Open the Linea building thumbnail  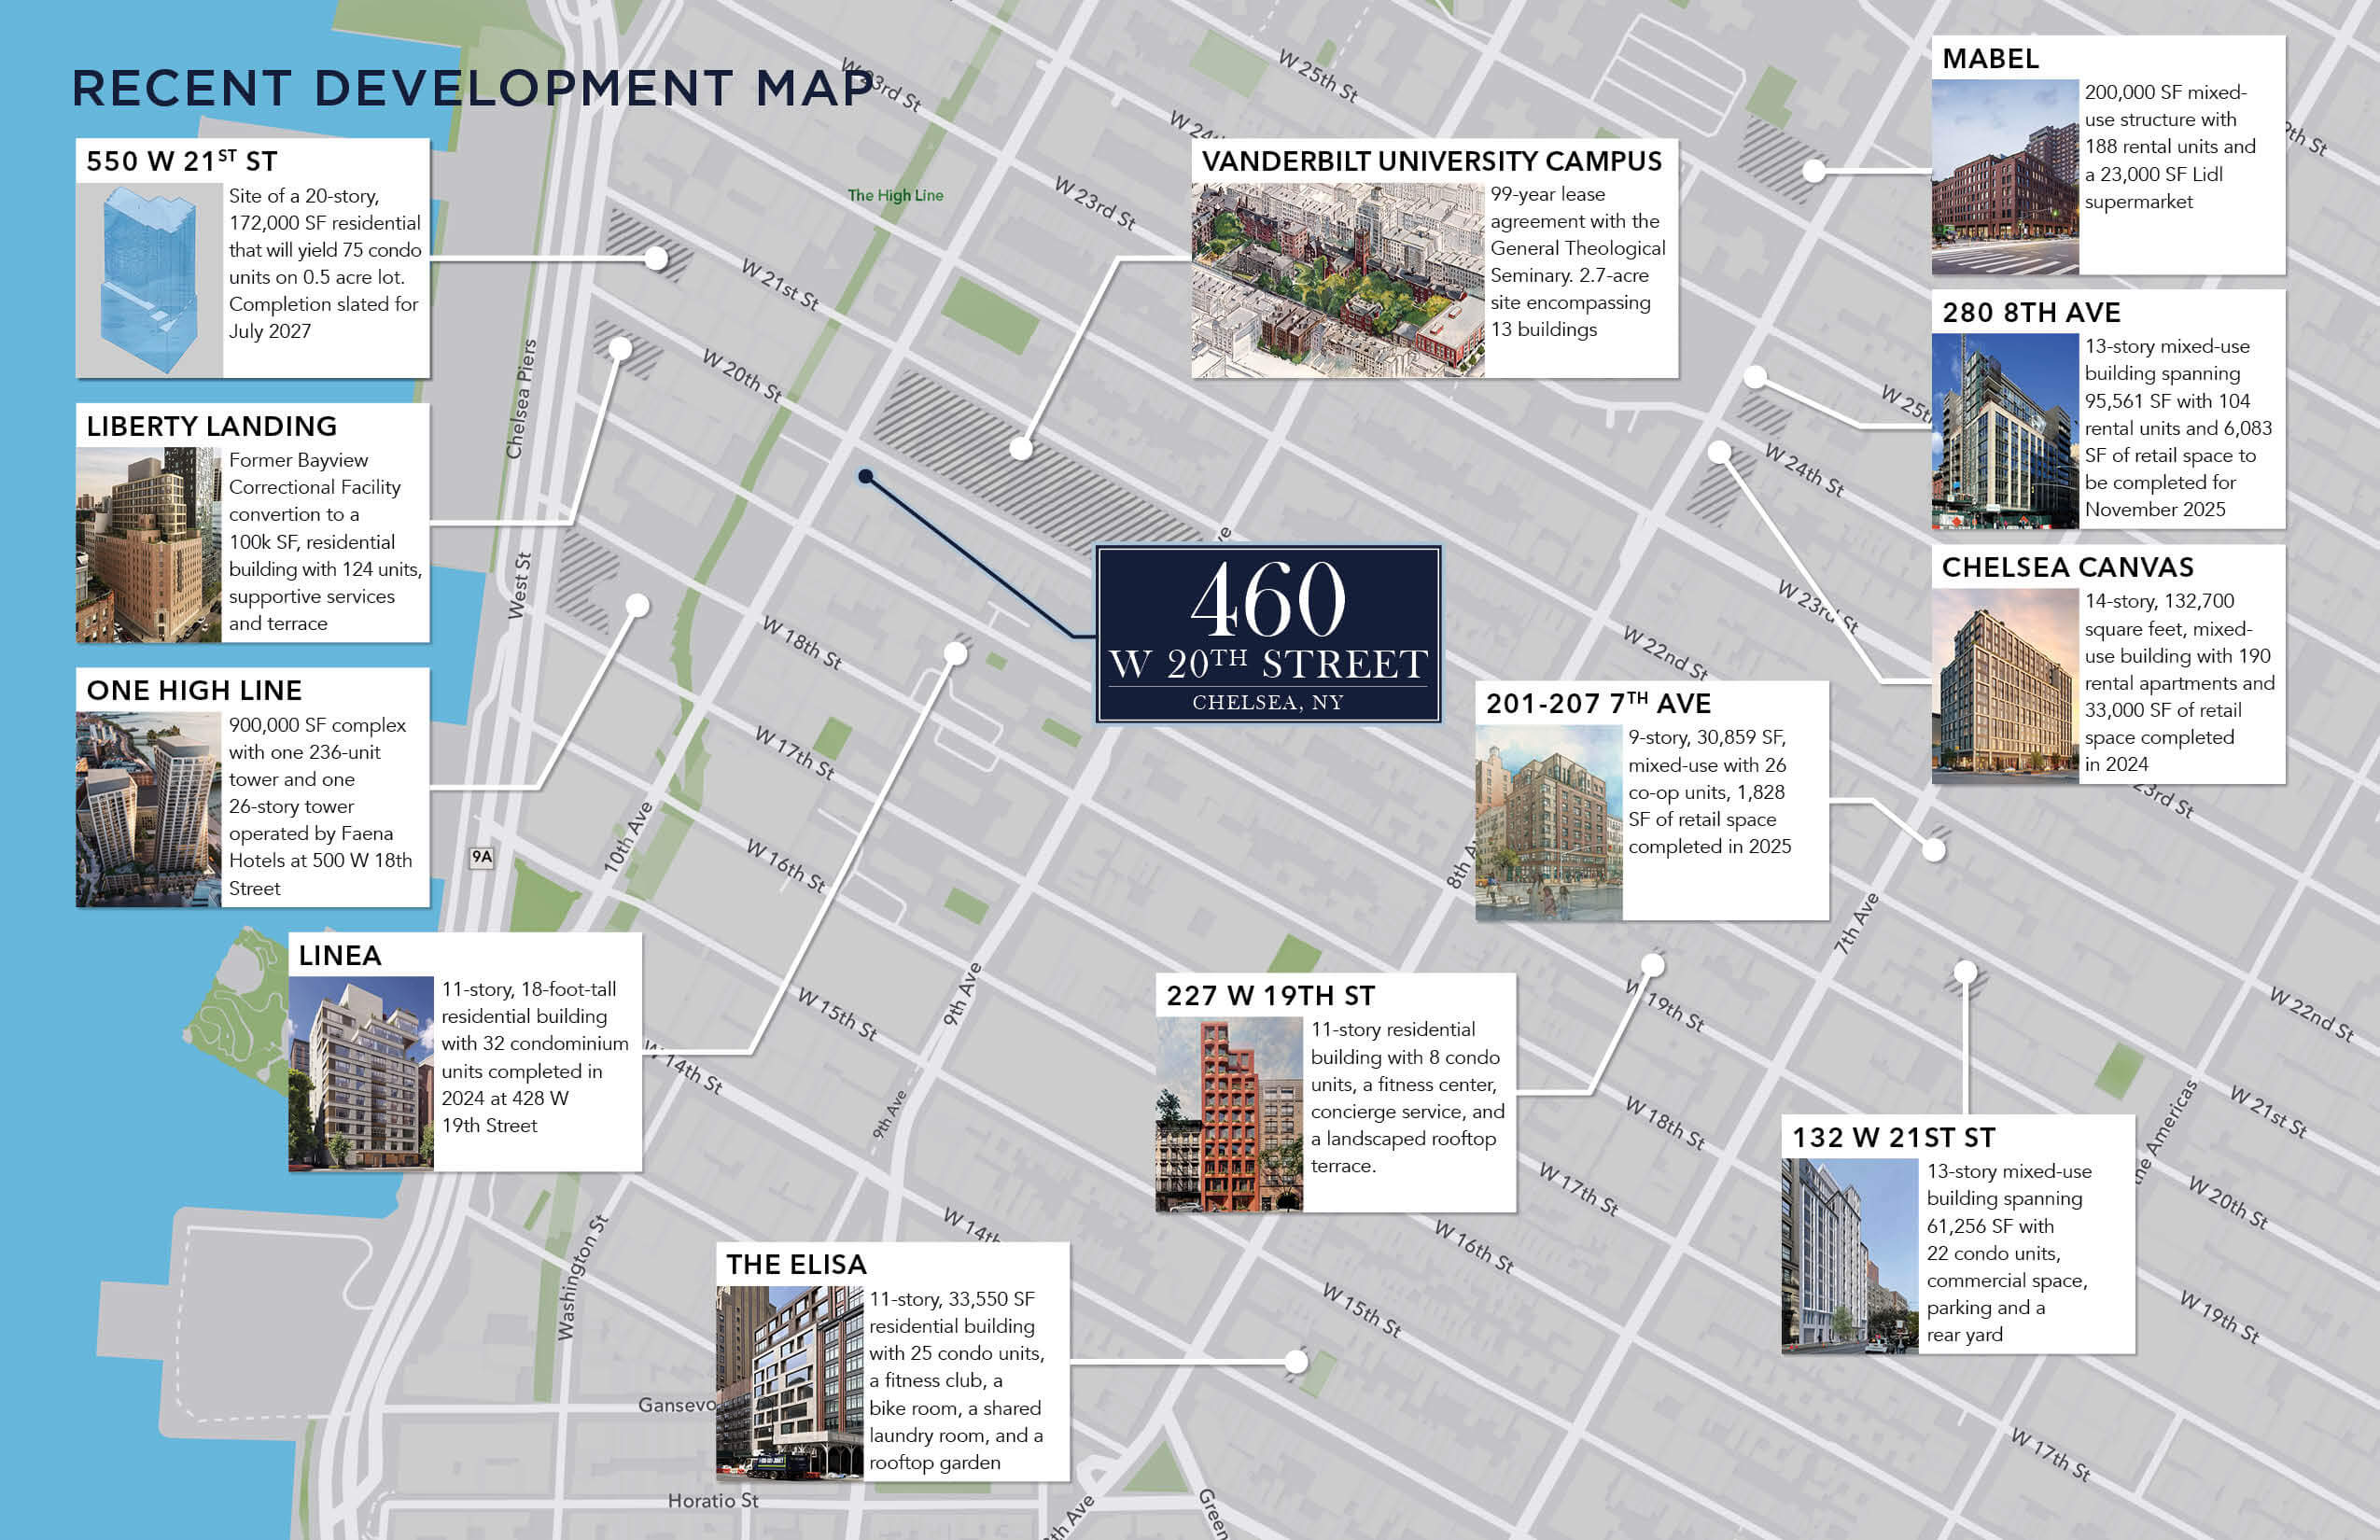tap(361, 1073)
